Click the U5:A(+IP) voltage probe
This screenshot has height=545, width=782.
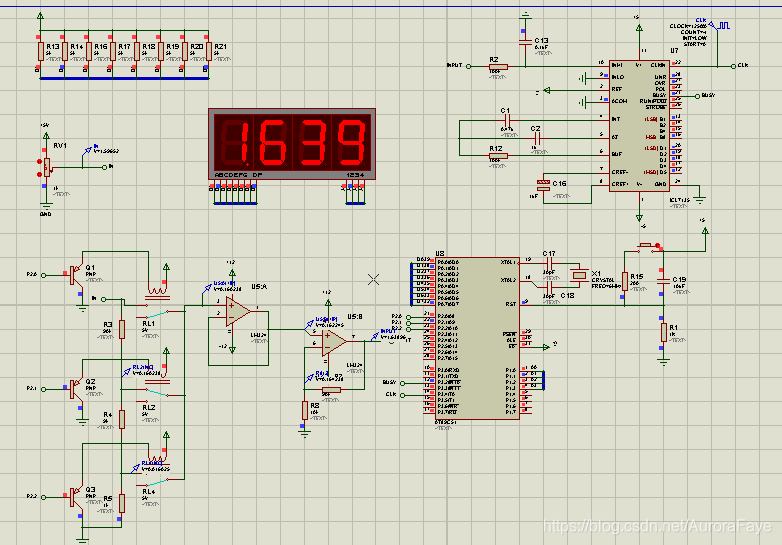[208, 288]
